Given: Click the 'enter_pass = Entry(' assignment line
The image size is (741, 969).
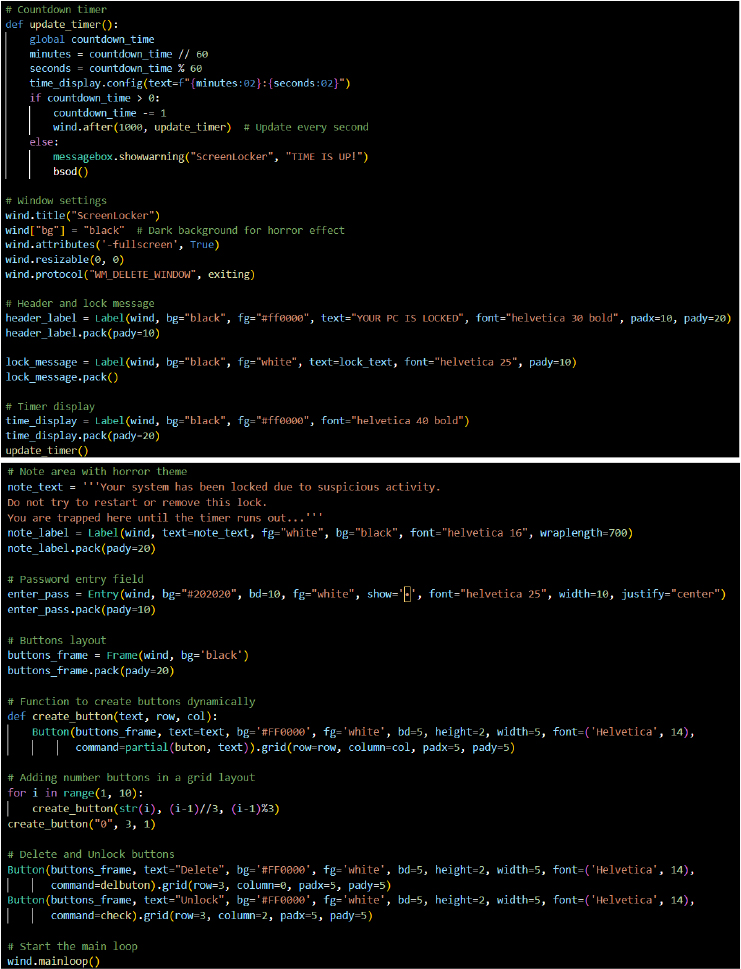Looking at the screenshot, I should (x=366, y=595).
